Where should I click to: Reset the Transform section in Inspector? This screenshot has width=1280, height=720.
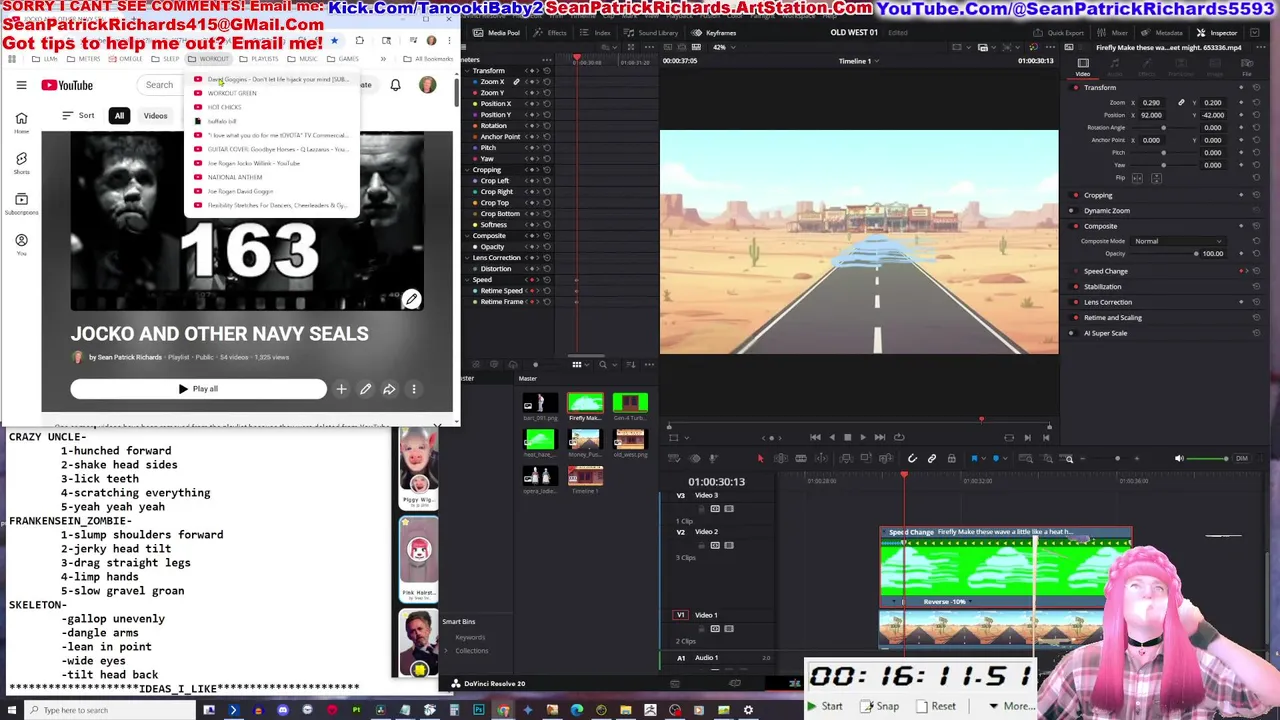point(1255,88)
